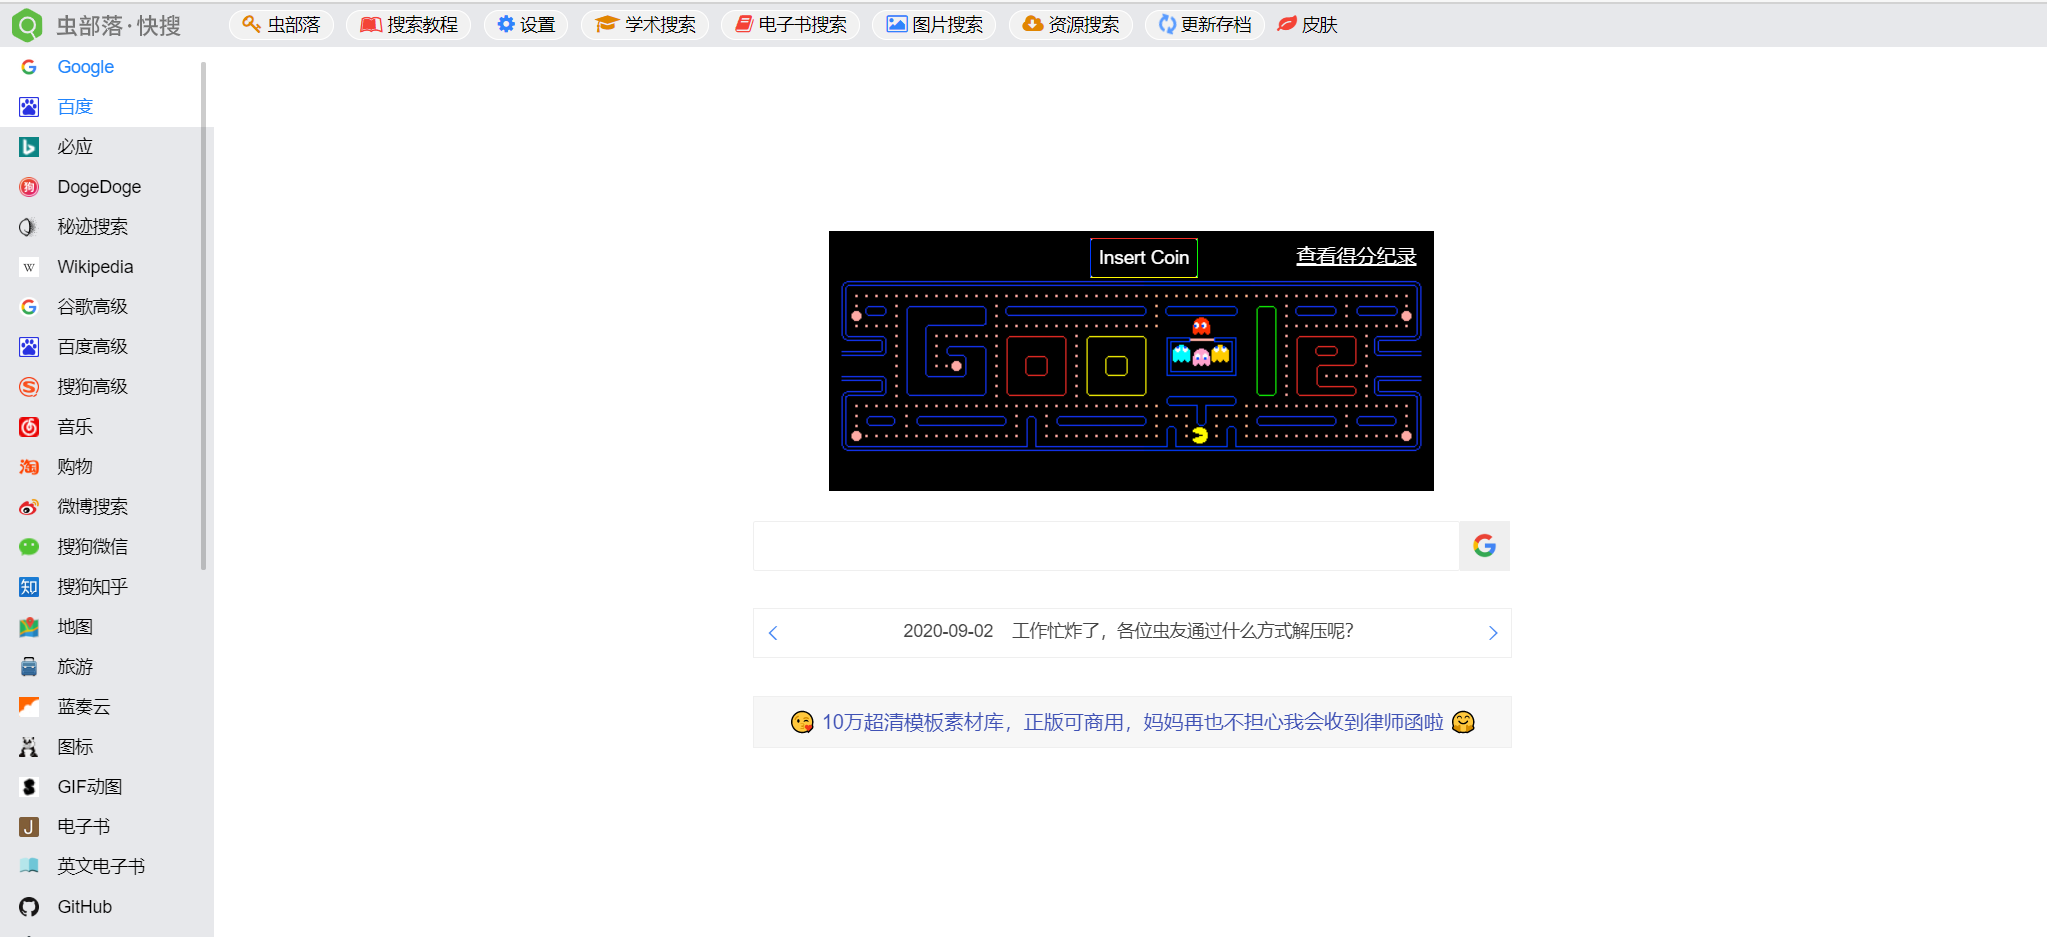Open 搜索教程 in the top bar

409,25
